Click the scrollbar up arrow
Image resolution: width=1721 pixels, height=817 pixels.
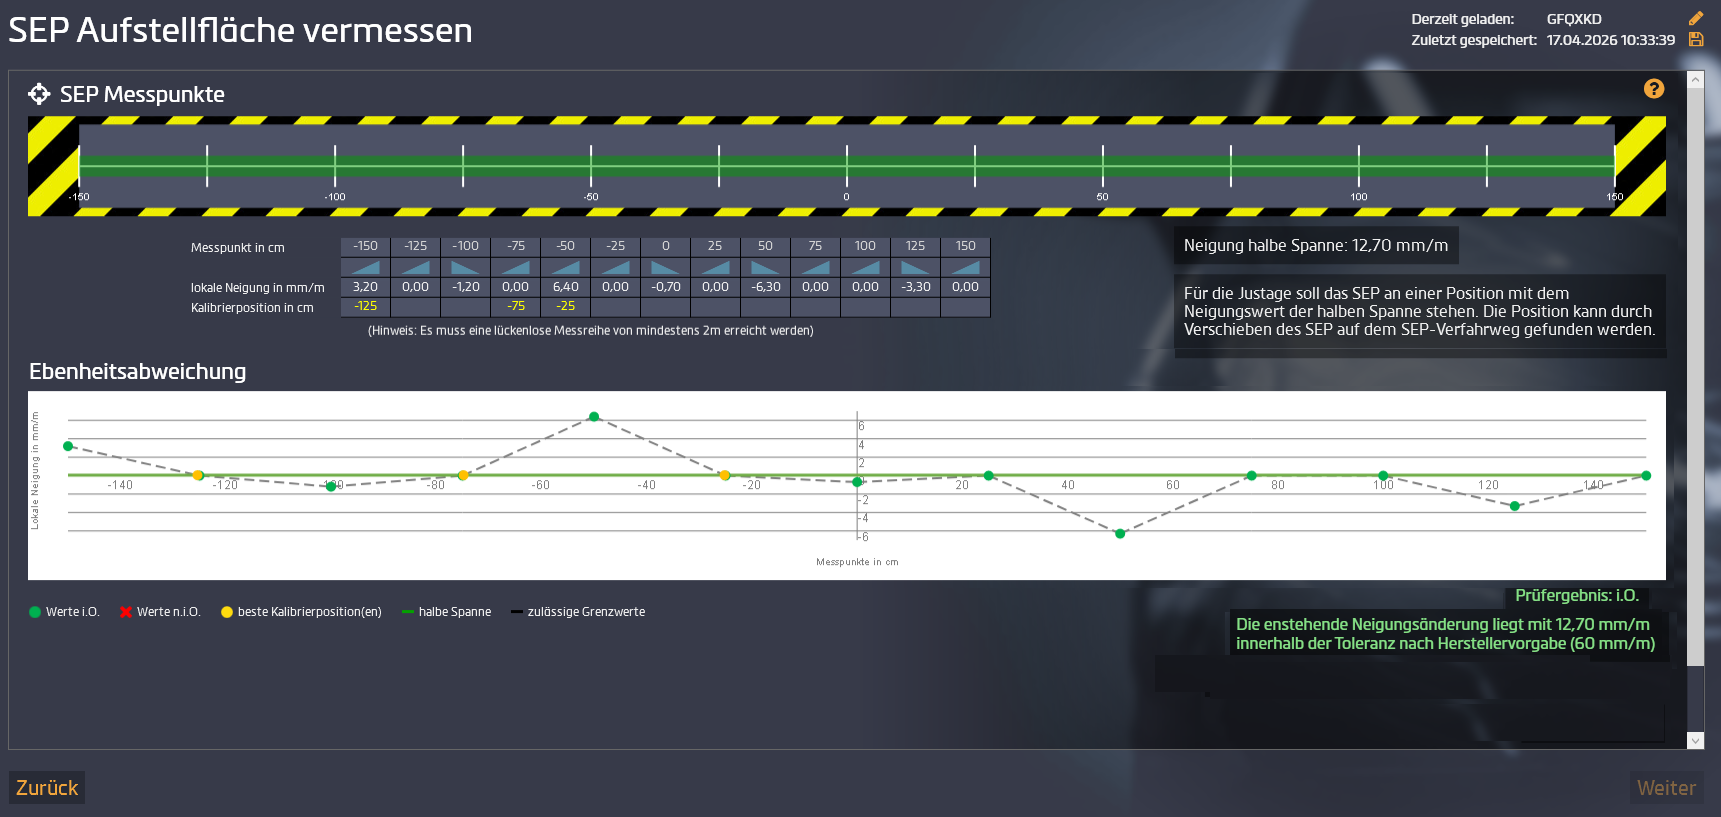(x=1695, y=80)
